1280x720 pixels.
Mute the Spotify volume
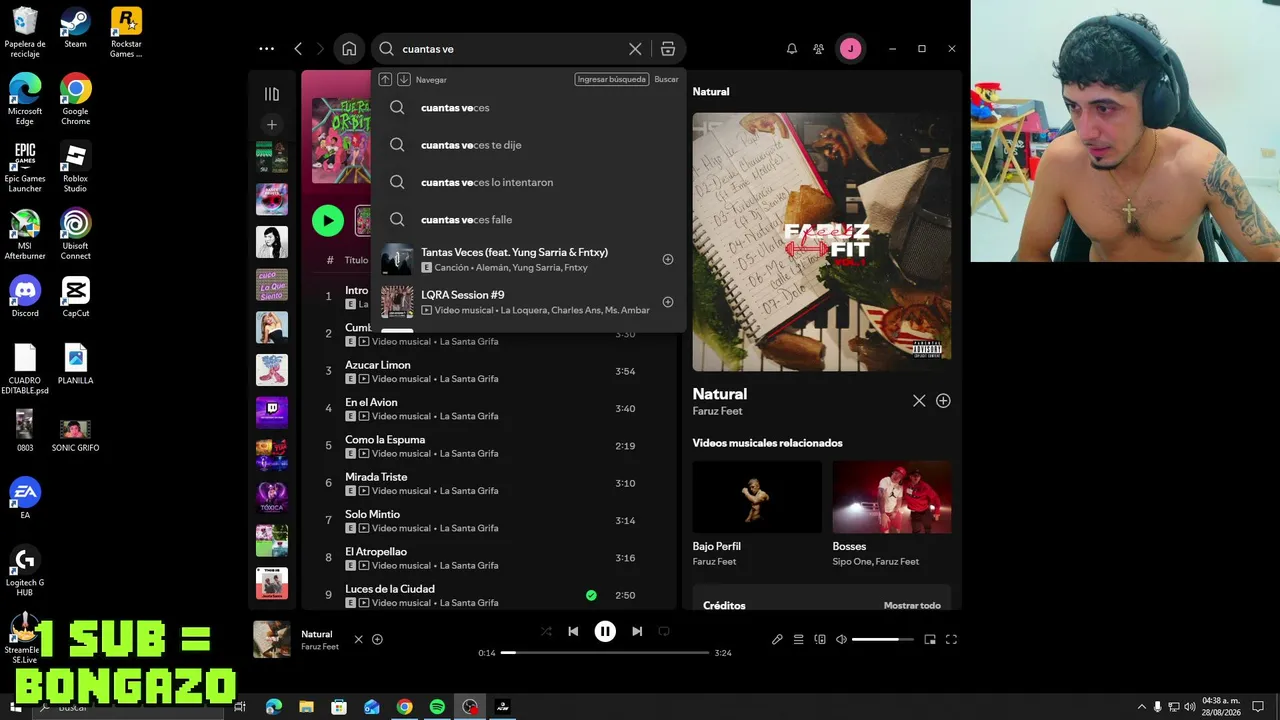(x=841, y=639)
